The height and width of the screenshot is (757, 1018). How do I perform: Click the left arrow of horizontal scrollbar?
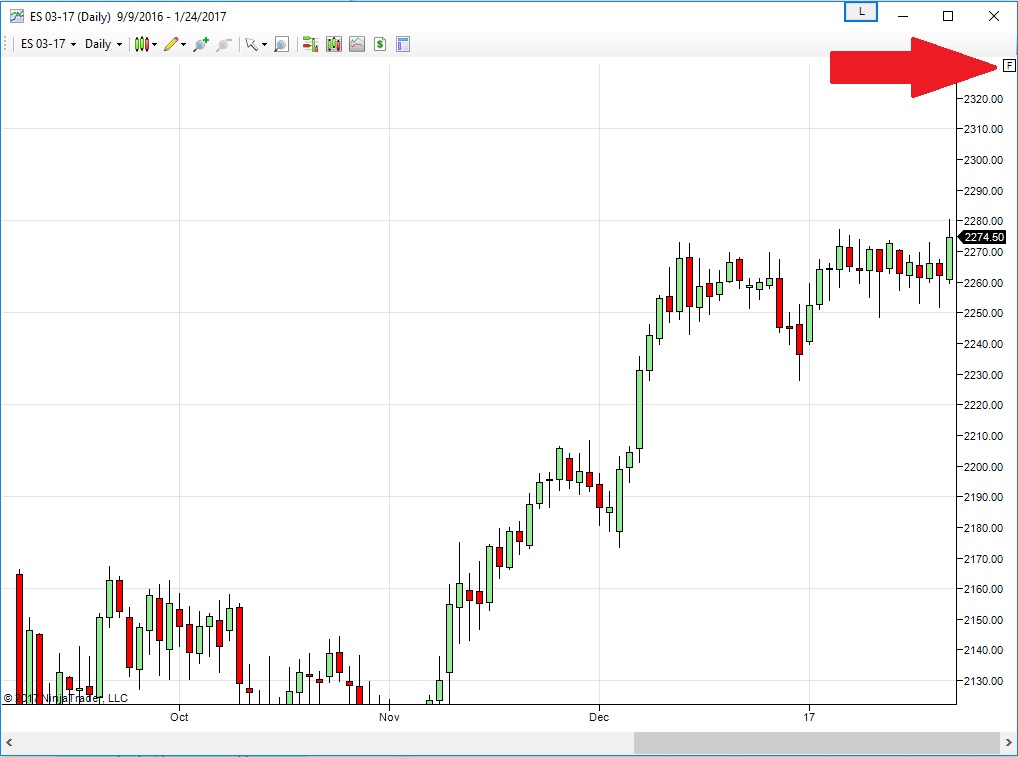click(x=9, y=742)
